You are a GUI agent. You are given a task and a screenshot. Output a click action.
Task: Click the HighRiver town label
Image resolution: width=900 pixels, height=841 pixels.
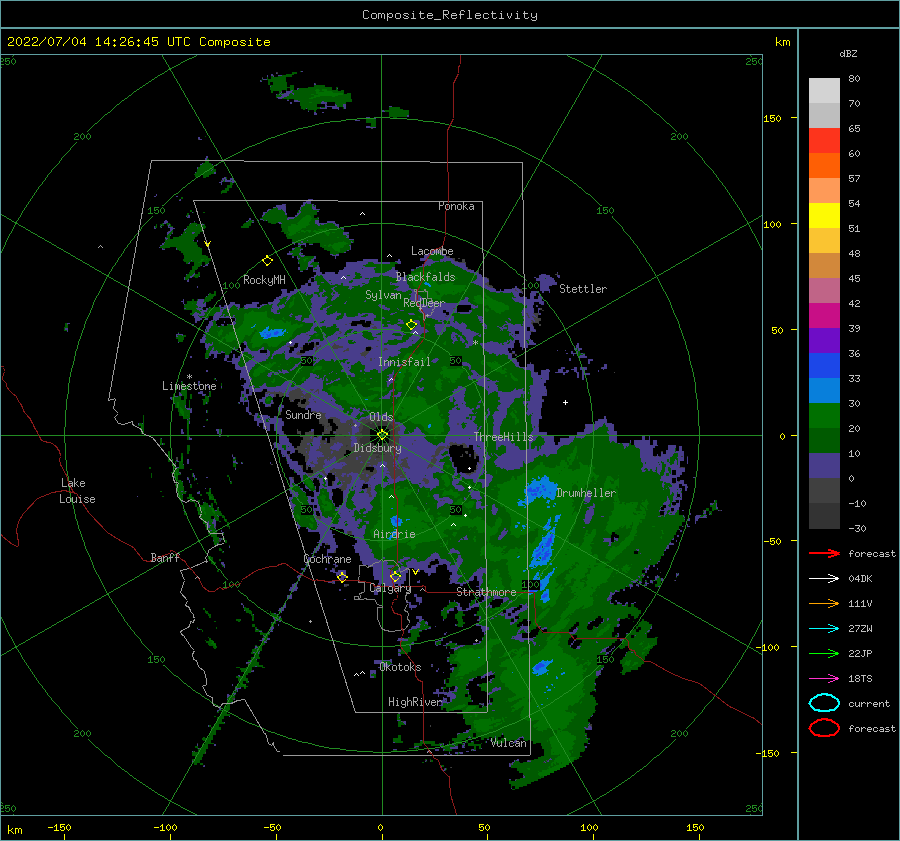[415, 702]
